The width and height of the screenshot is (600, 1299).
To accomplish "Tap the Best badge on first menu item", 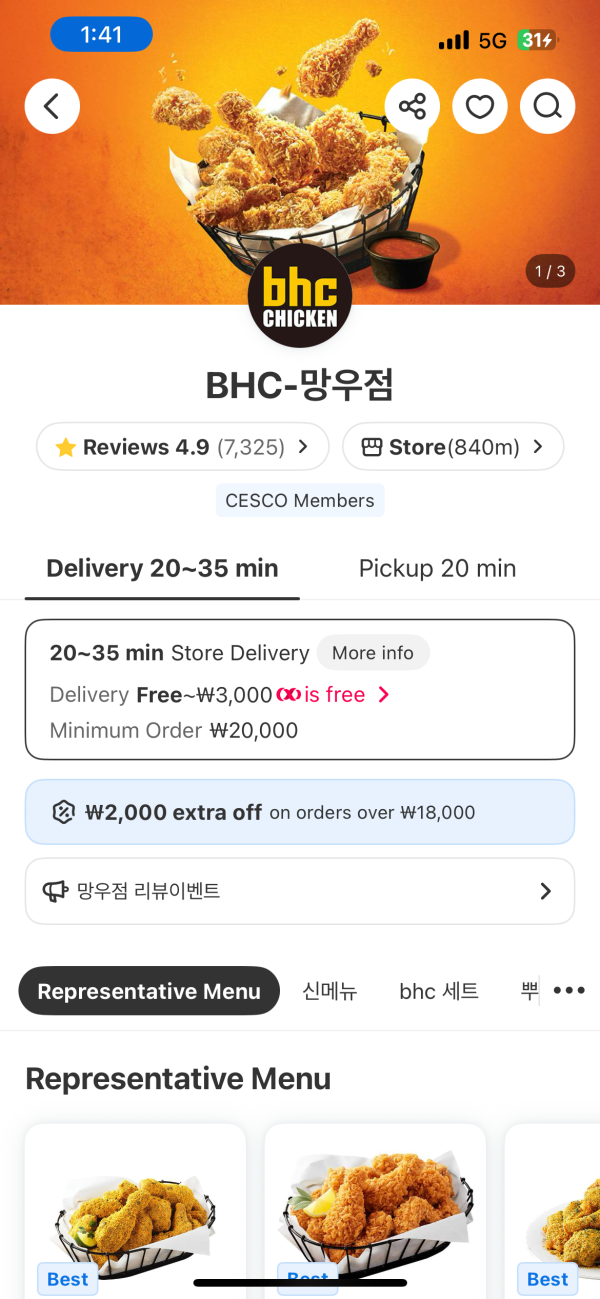I will (67, 1278).
